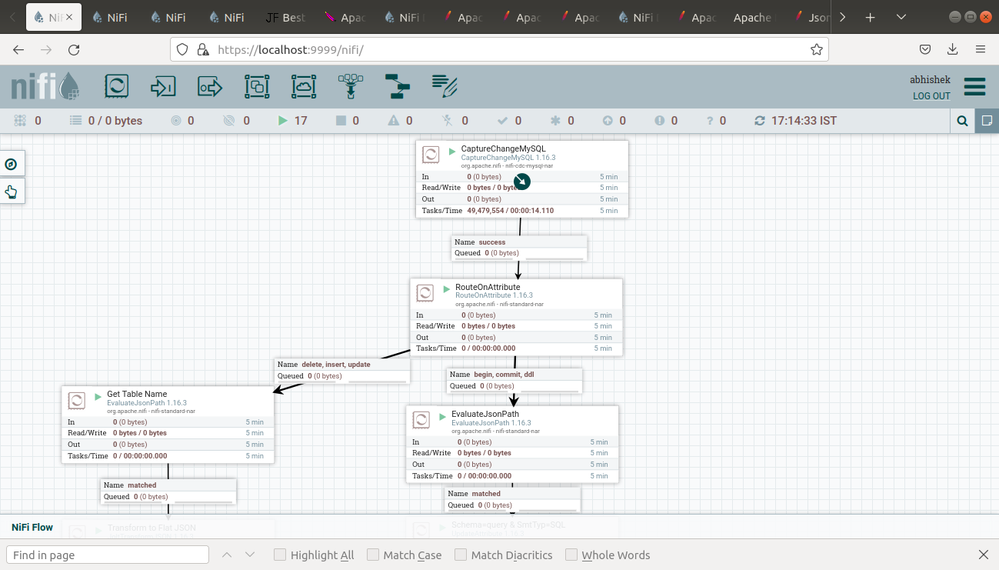Image resolution: width=999 pixels, height=570 pixels.
Task: Select the Input Port toolbar icon
Action: (x=163, y=87)
